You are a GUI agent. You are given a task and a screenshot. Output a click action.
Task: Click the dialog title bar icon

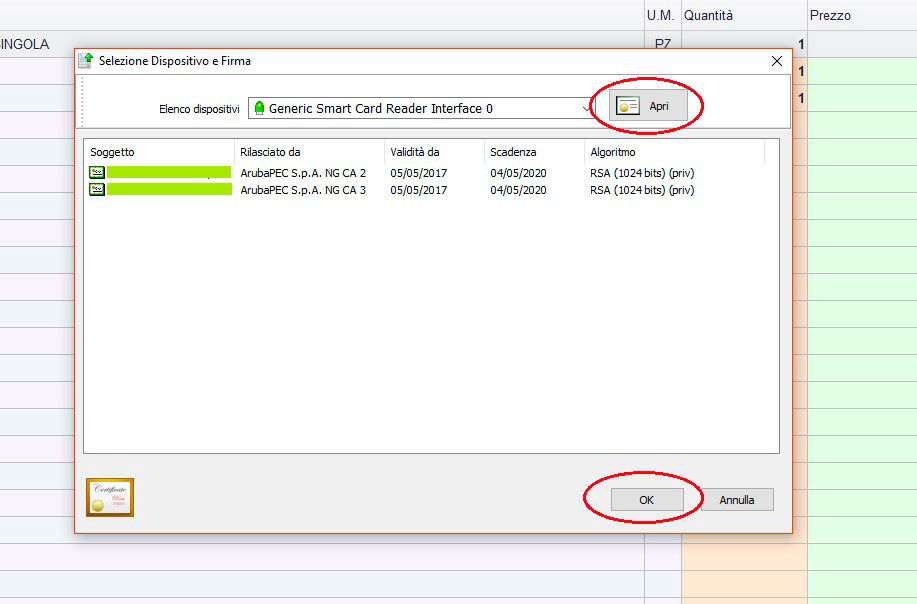86,61
